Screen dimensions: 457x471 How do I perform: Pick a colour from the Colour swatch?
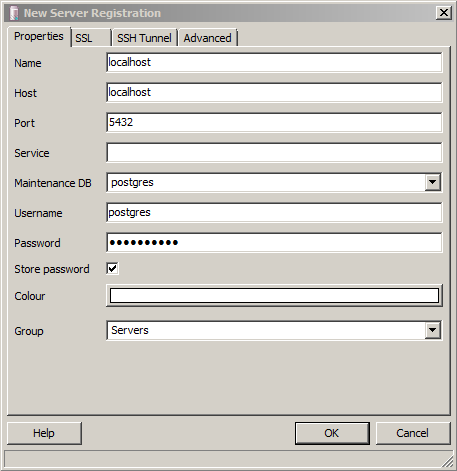(274, 296)
